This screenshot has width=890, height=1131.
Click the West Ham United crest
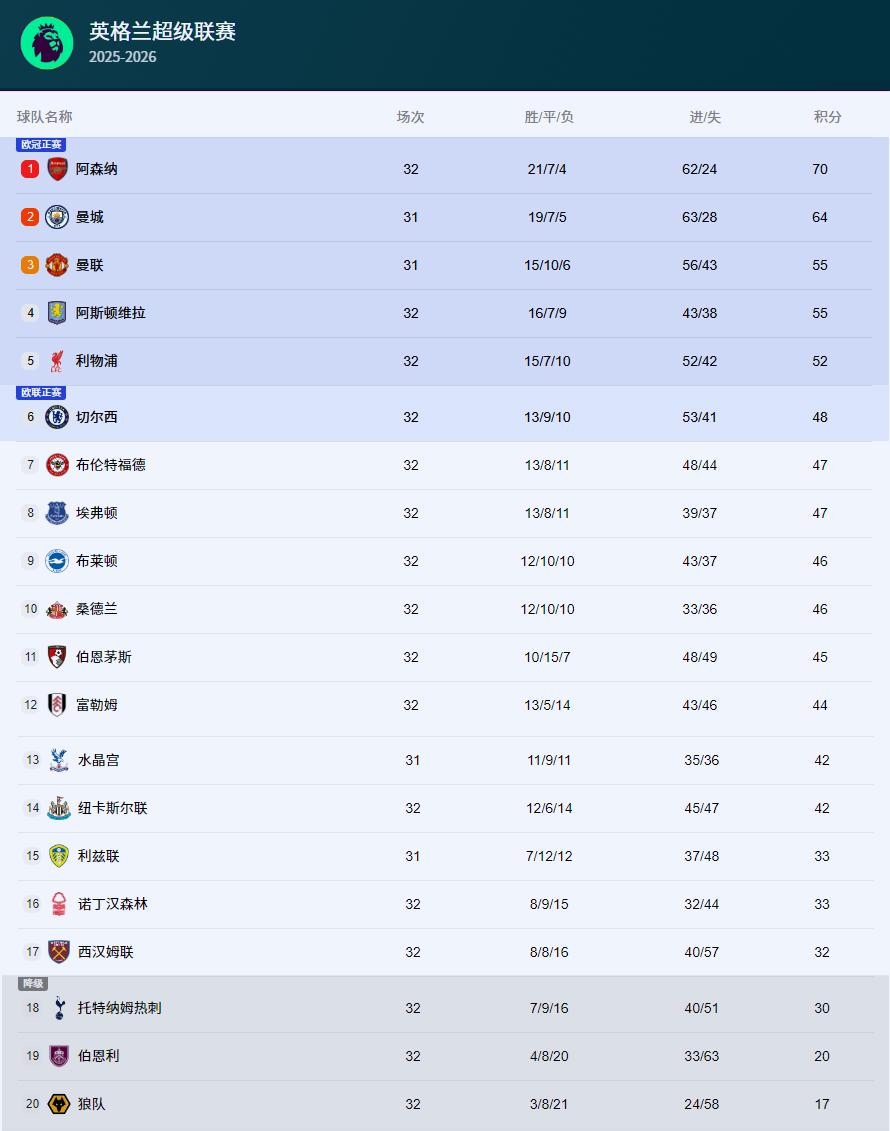point(59,952)
